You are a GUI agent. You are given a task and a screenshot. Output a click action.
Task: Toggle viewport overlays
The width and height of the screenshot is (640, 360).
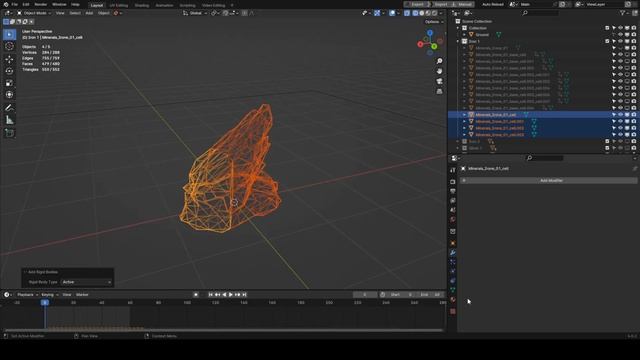[392, 13]
